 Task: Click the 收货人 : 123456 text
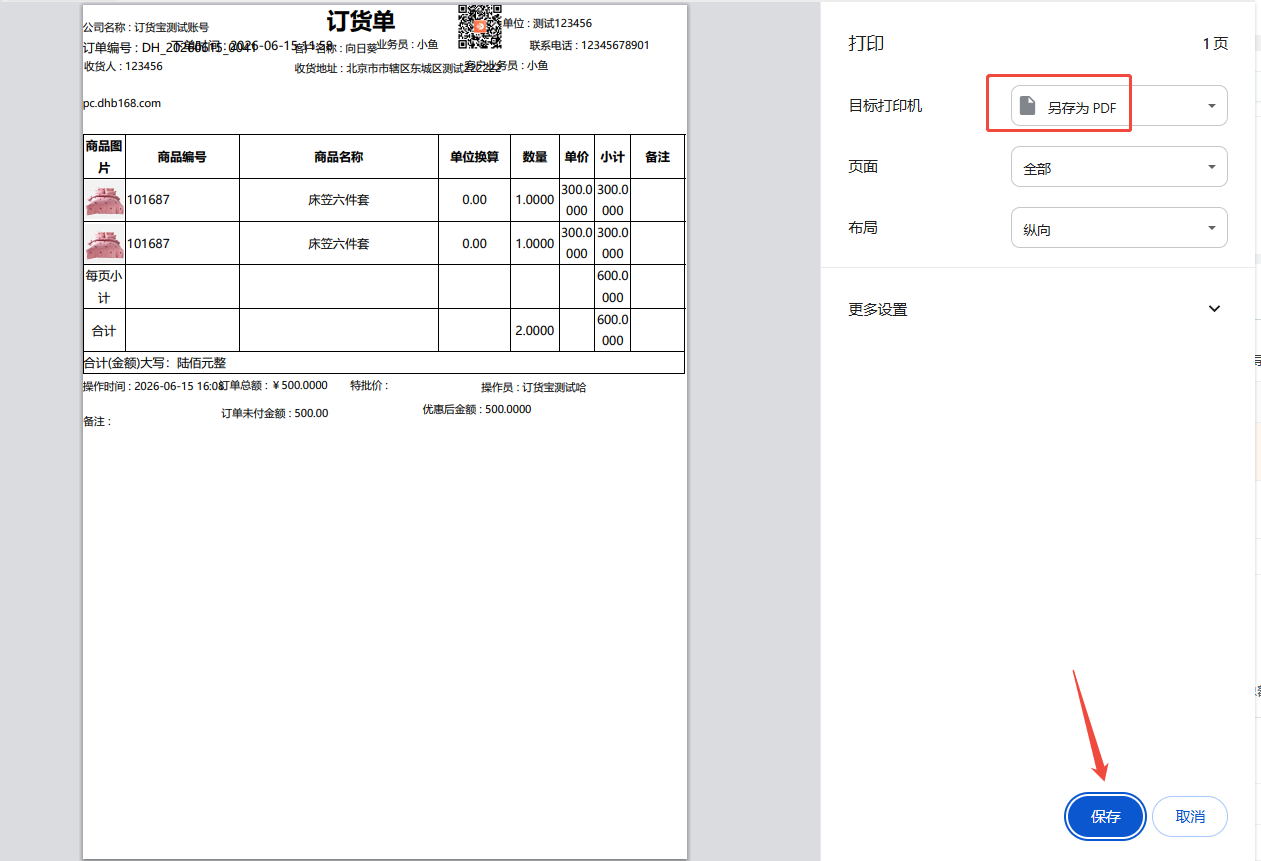tap(123, 66)
